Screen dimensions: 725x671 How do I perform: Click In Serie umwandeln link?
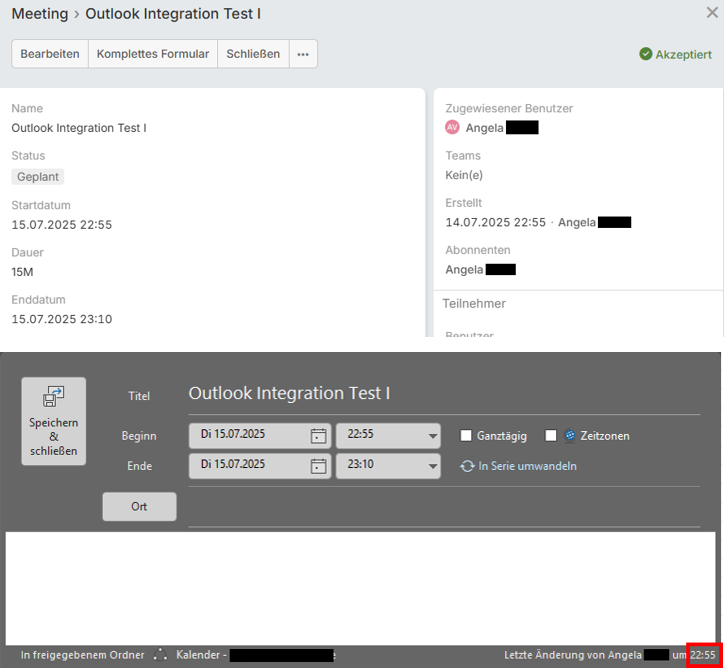[x=527, y=466]
